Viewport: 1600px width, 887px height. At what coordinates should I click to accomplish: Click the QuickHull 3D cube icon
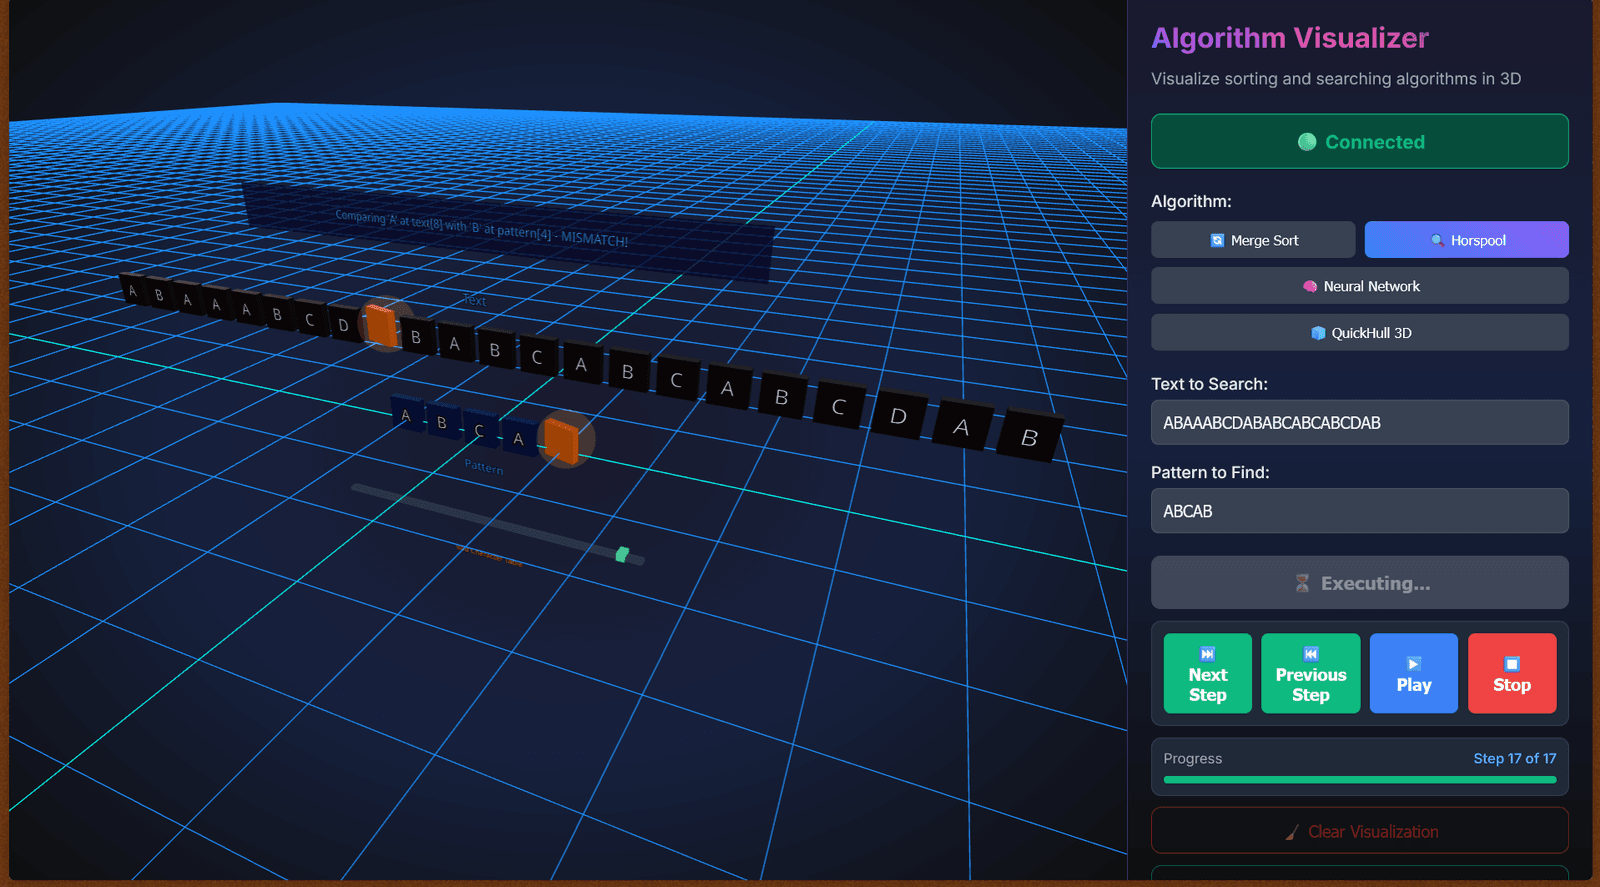tap(1318, 333)
